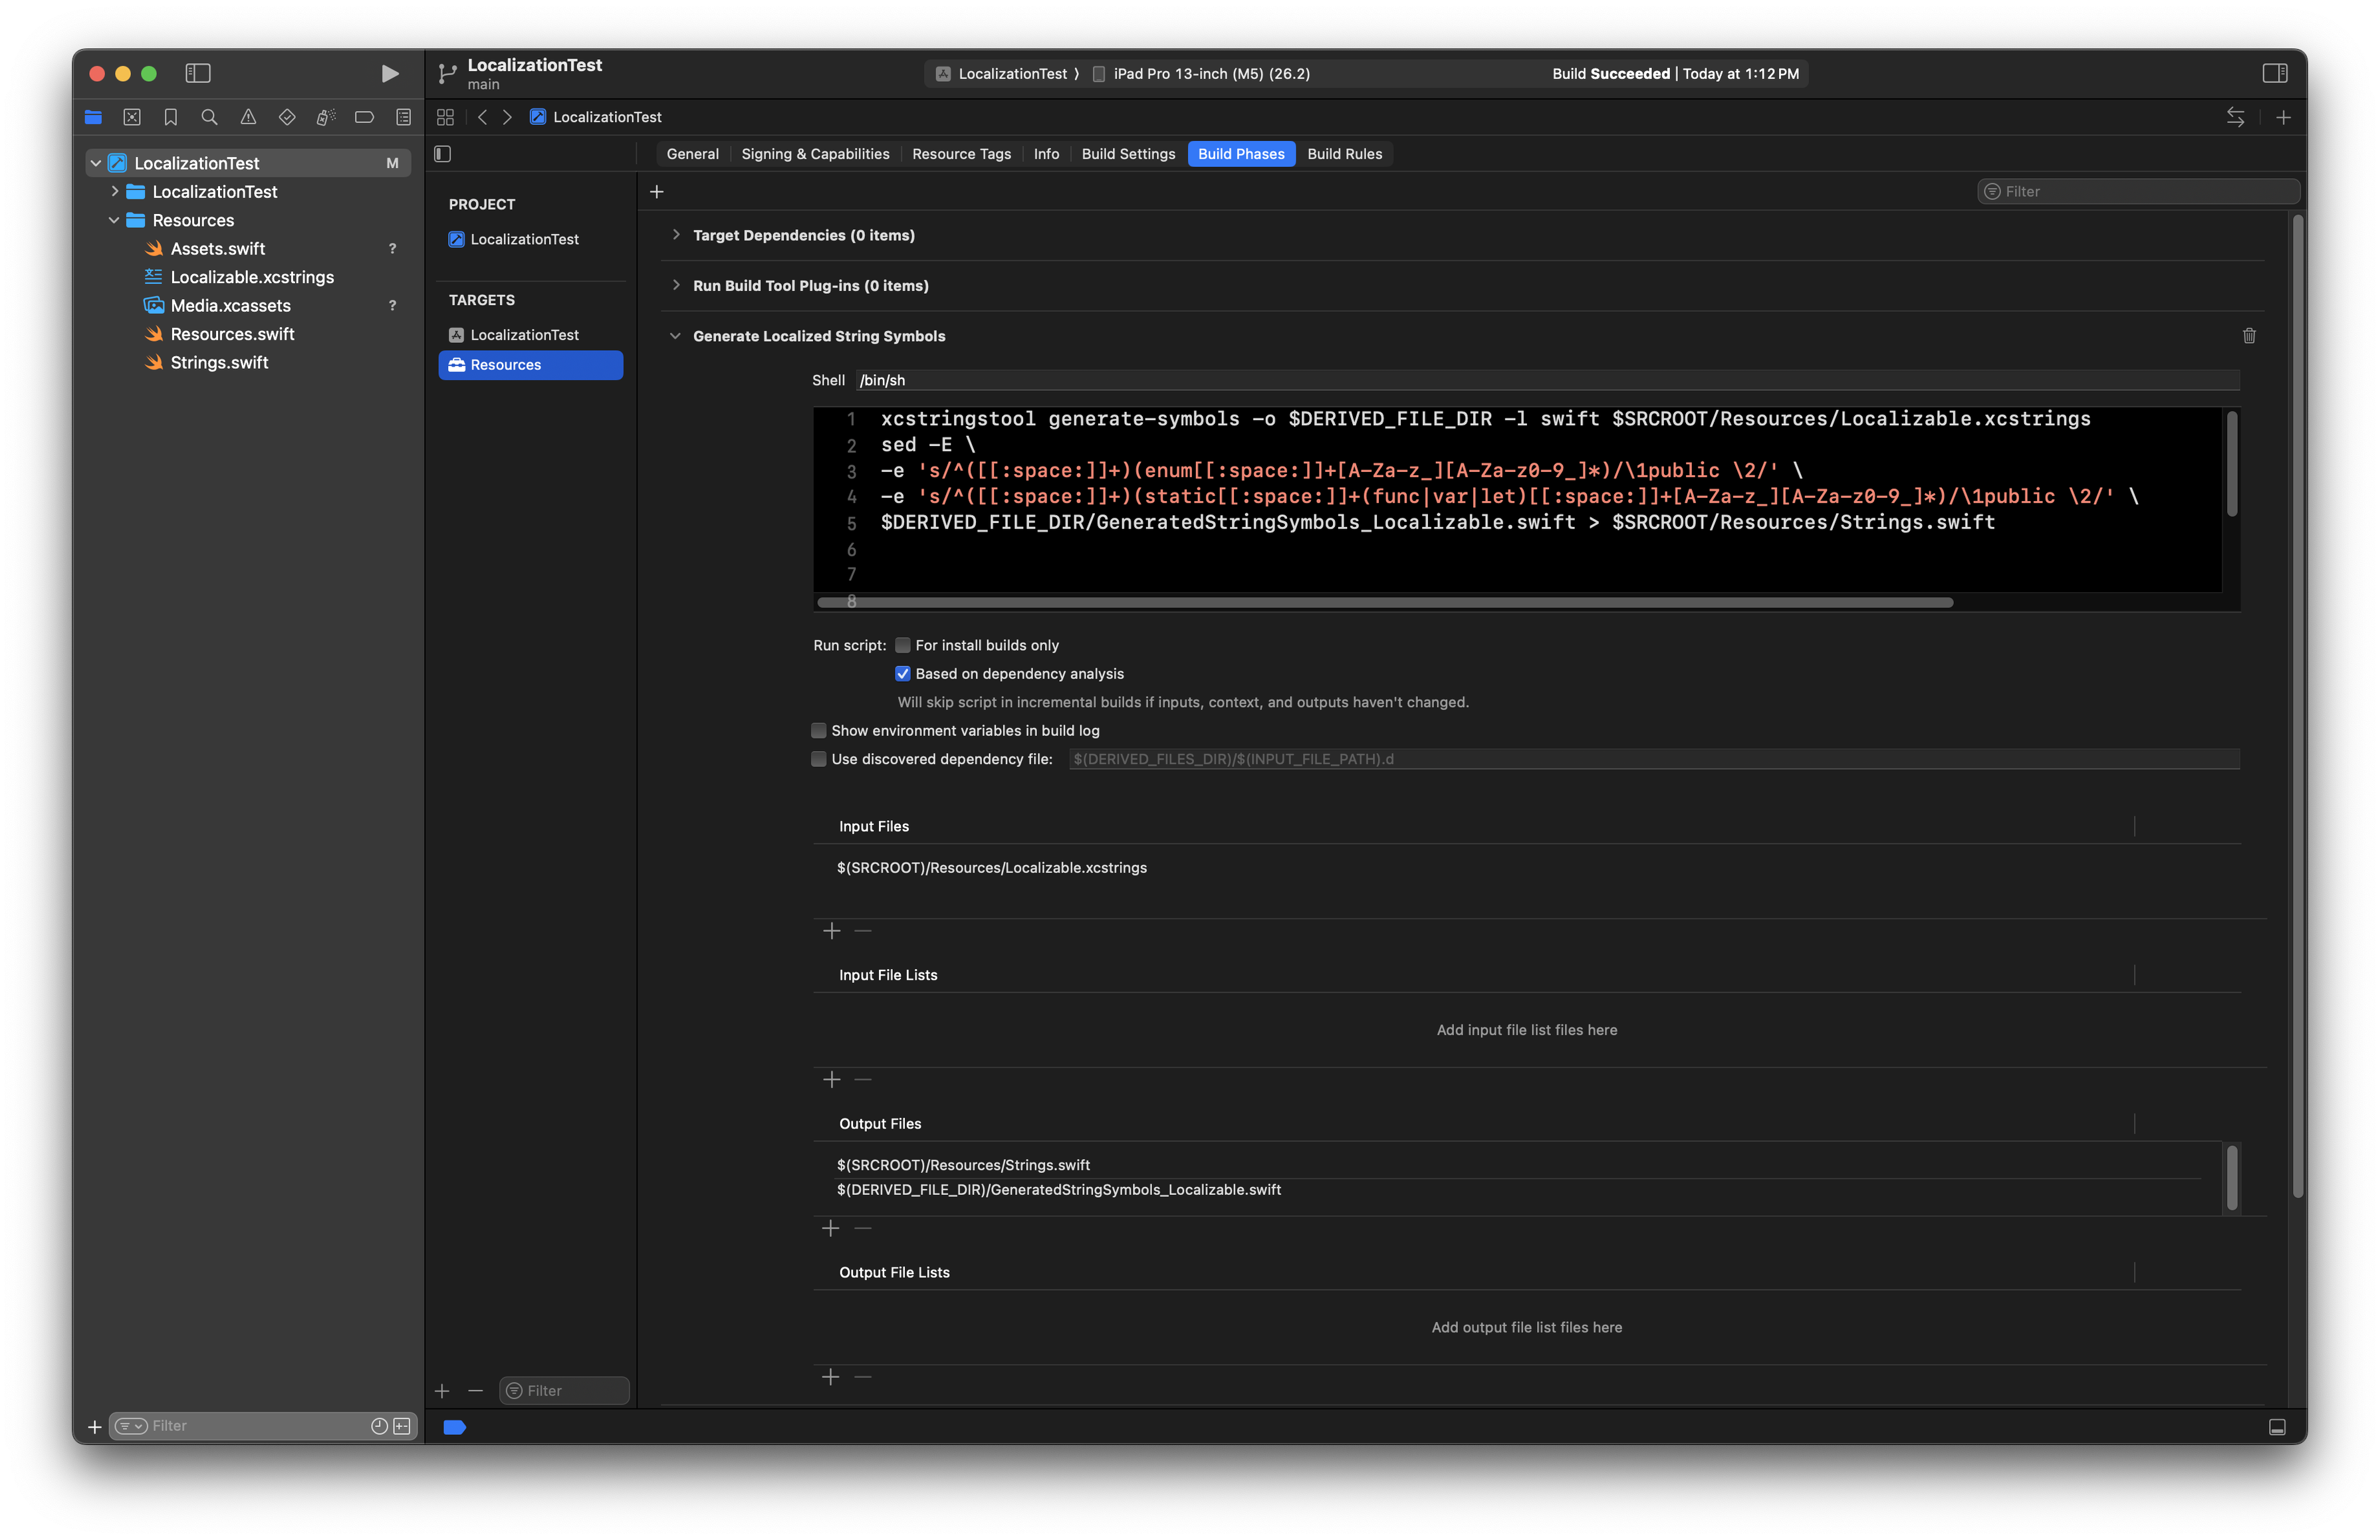Click the Output Files list scrollbar

click(x=2232, y=1179)
